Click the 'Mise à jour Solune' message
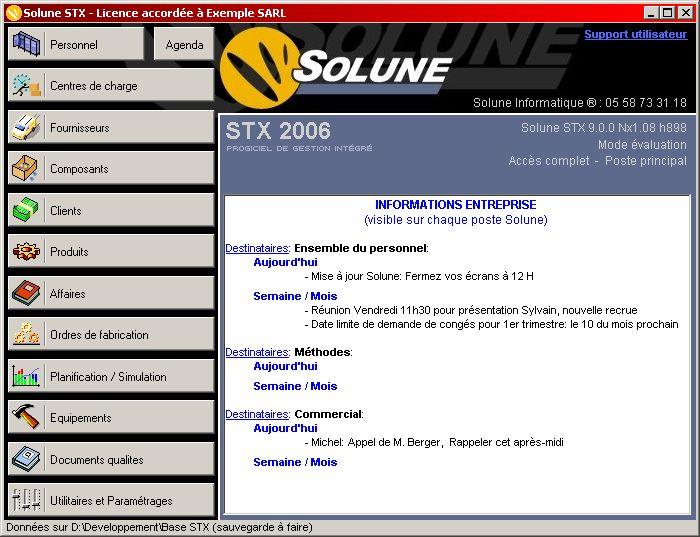This screenshot has width=700, height=537. 419,276
